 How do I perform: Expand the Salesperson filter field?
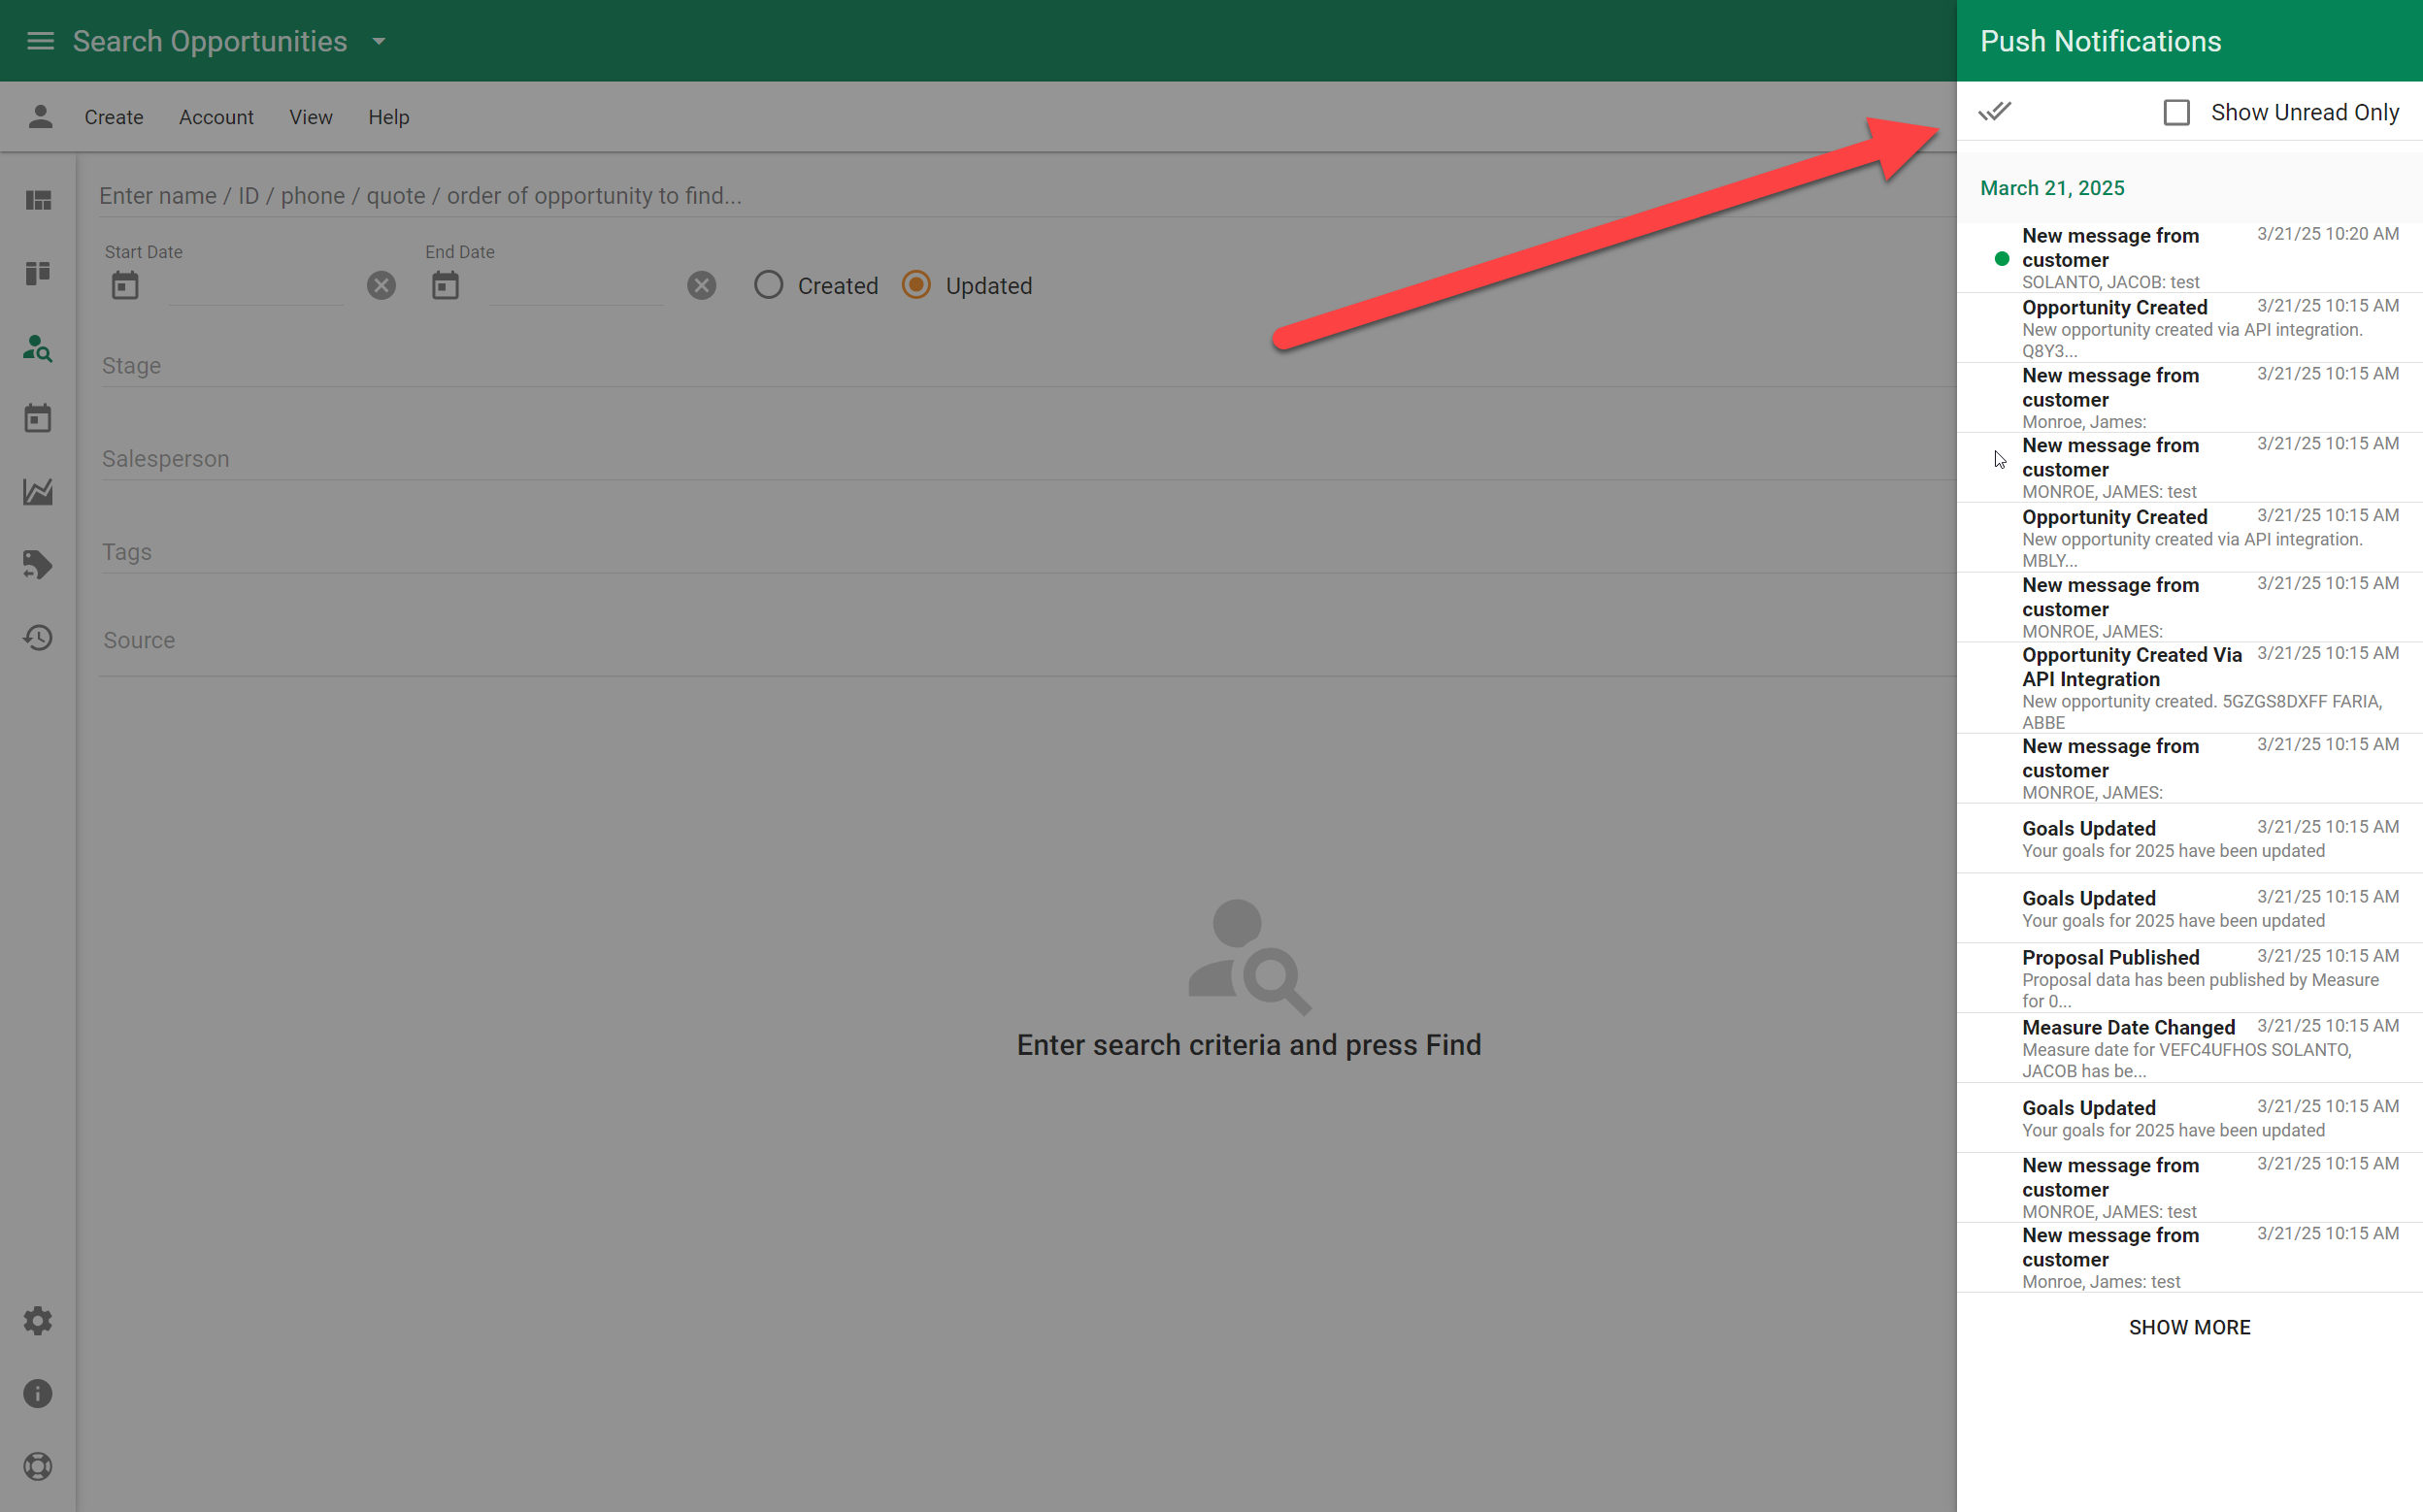[x=1028, y=459]
